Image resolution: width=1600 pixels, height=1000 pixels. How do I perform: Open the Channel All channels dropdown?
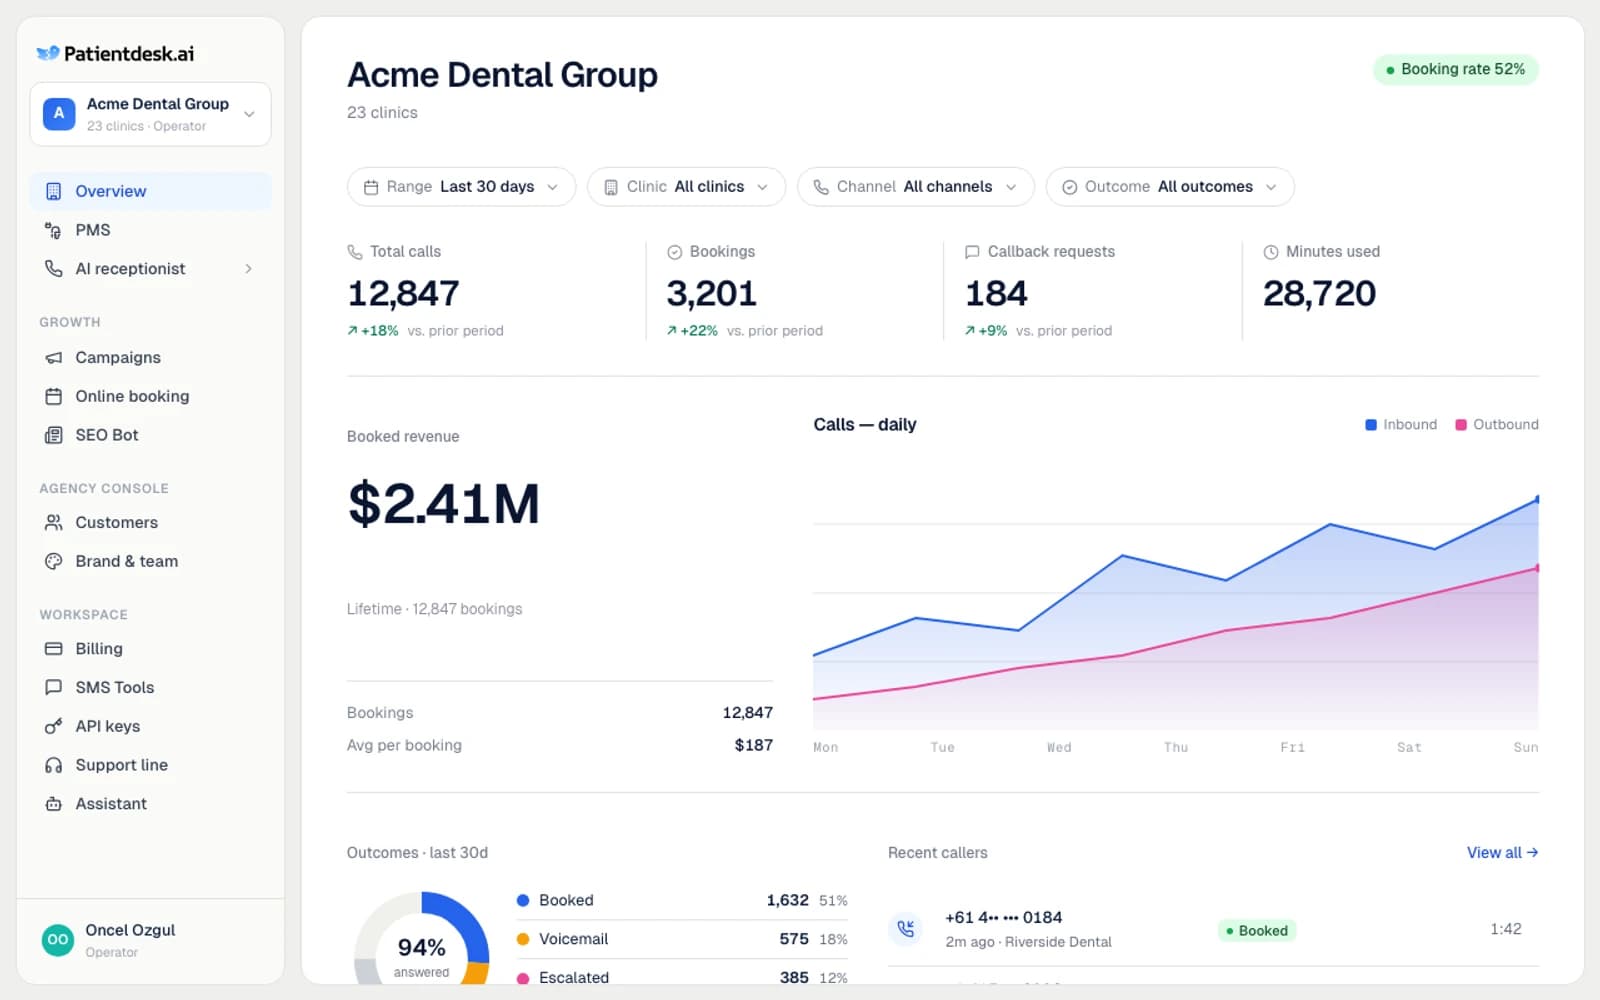915,187
